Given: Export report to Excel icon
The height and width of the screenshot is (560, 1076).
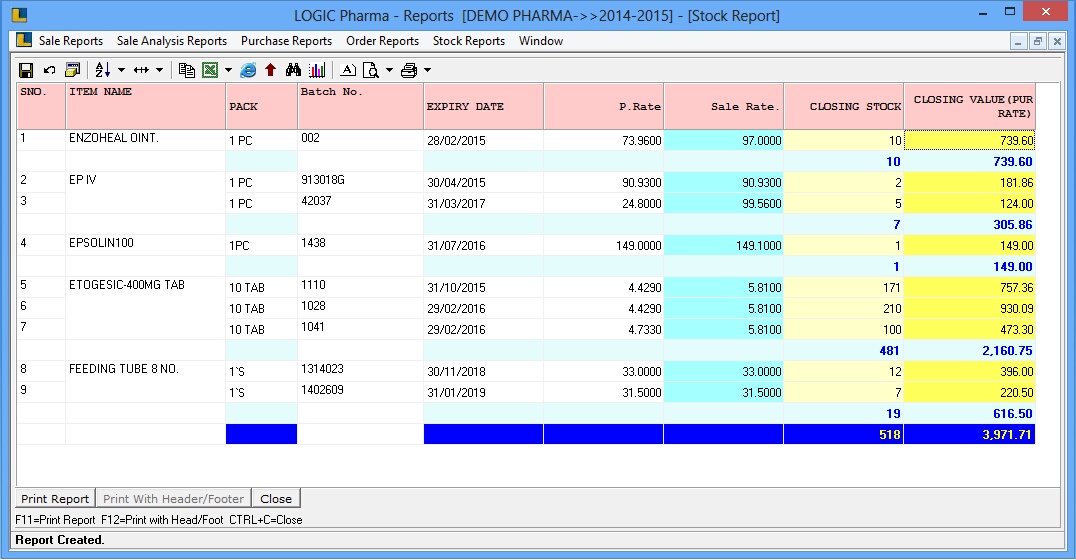Looking at the screenshot, I should (x=210, y=70).
